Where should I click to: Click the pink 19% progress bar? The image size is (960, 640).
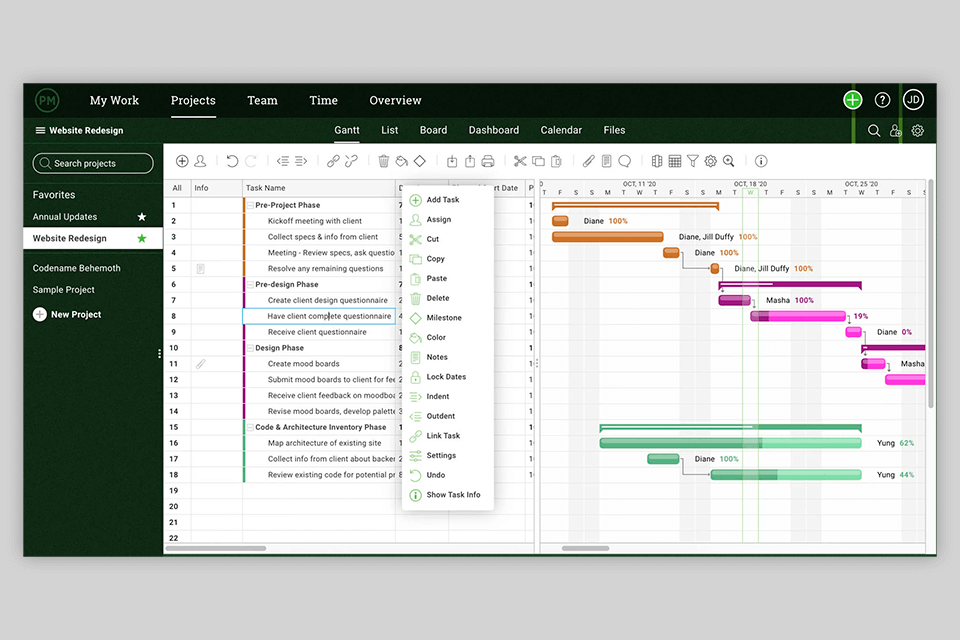798,316
